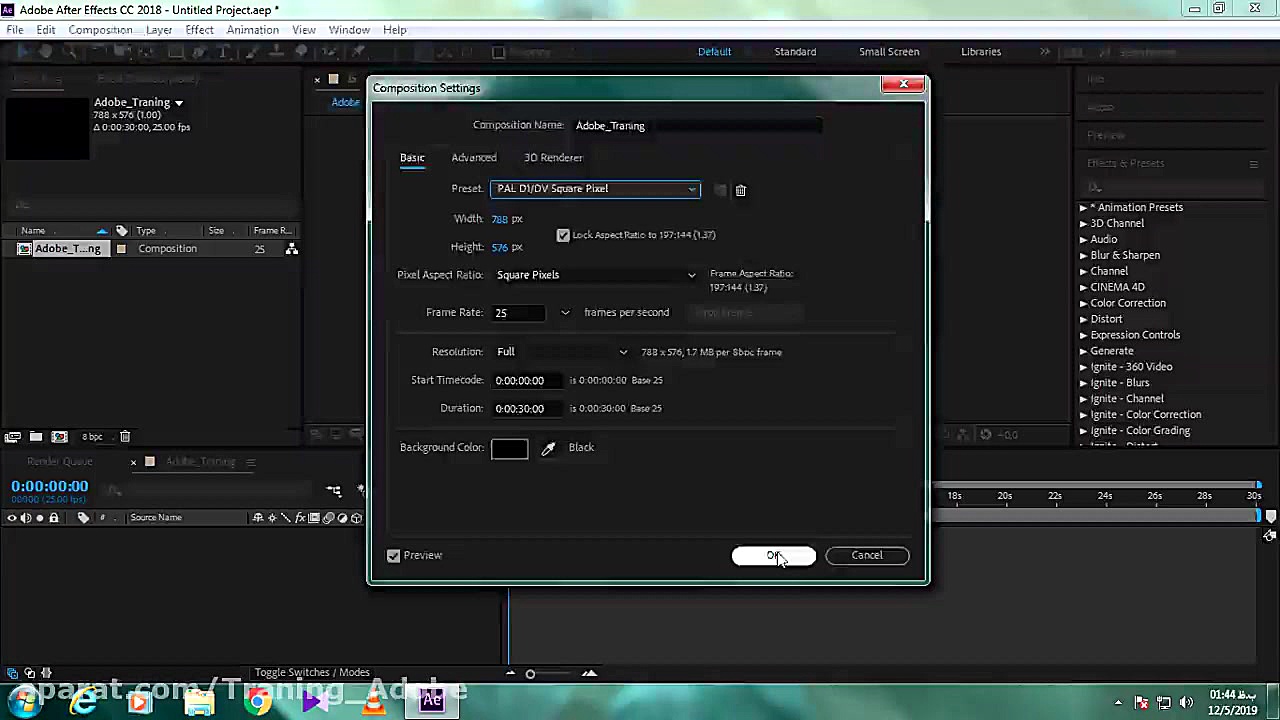This screenshot has height=720, width=1280.
Task: Click the Label tag column icon in the timeline
Action: click(x=84, y=518)
